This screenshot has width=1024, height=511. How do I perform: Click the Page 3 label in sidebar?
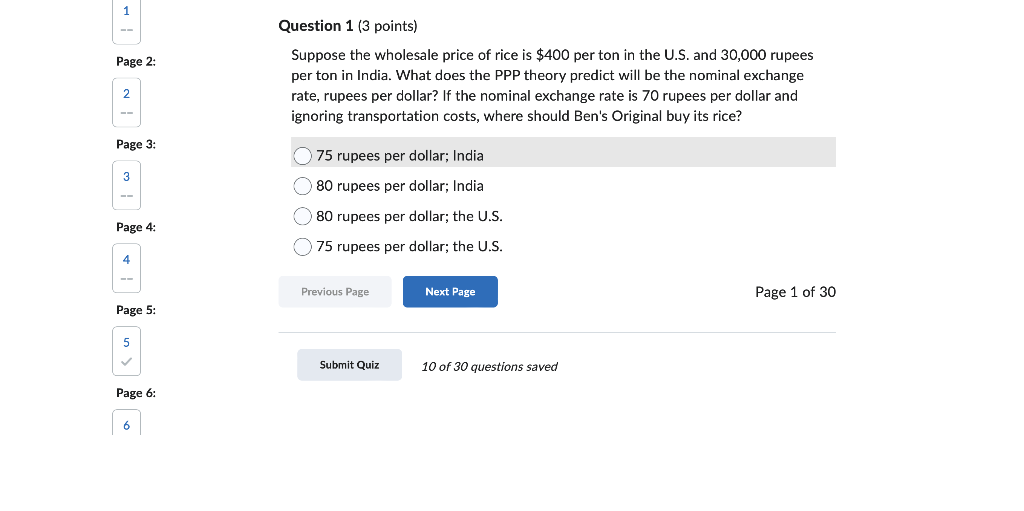click(x=136, y=145)
